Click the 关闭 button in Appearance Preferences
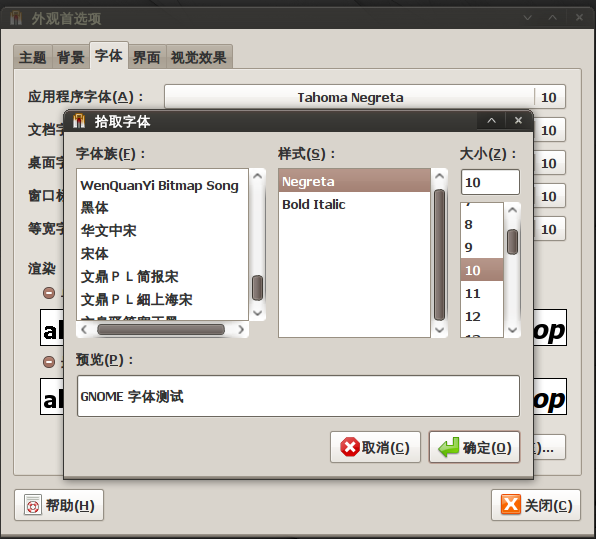Screen dimensions: 596x539 click(536, 505)
